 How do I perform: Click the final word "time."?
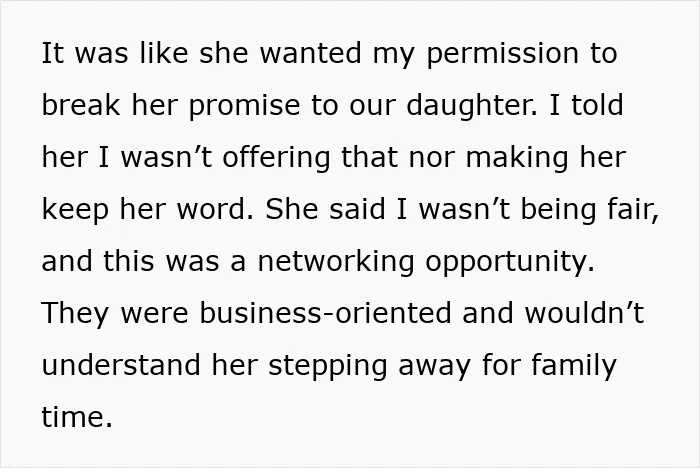(x=77, y=416)
